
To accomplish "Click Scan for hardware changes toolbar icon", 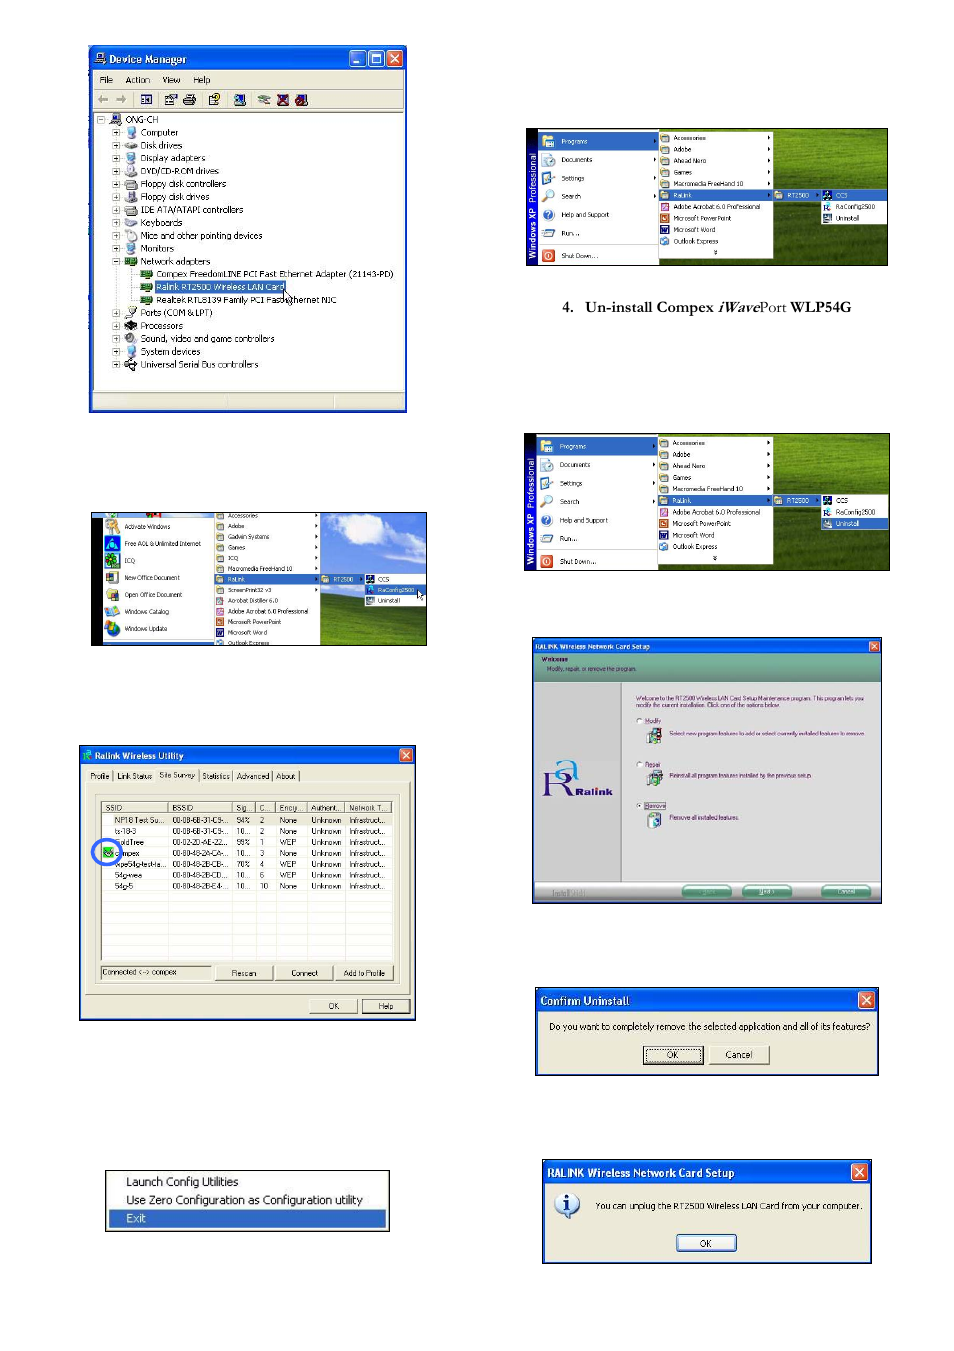I will [x=240, y=100].
